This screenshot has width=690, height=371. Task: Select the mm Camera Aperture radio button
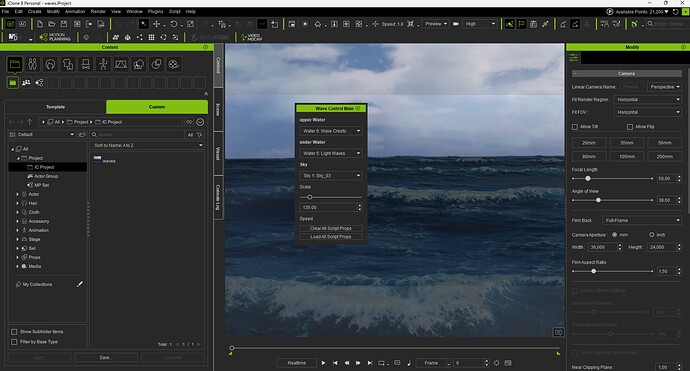coord(614,235)
